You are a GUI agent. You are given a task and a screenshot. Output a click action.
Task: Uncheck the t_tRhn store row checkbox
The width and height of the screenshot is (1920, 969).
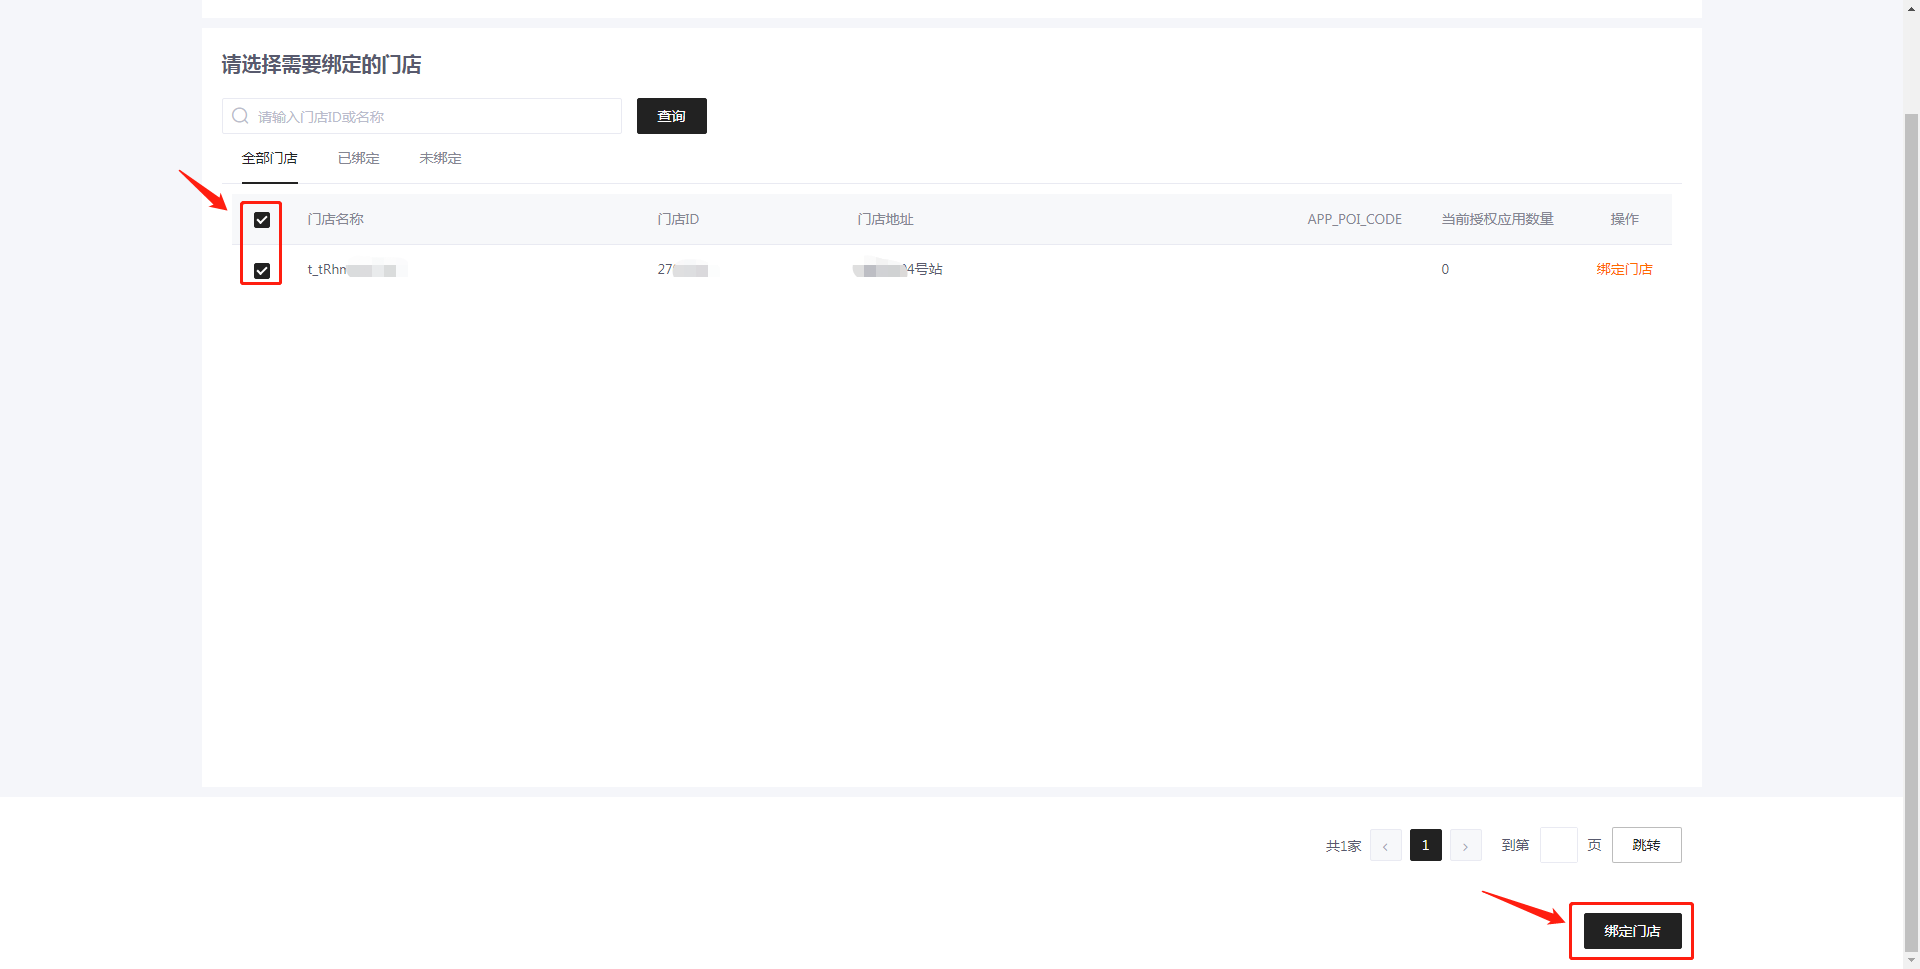point(262,271)
